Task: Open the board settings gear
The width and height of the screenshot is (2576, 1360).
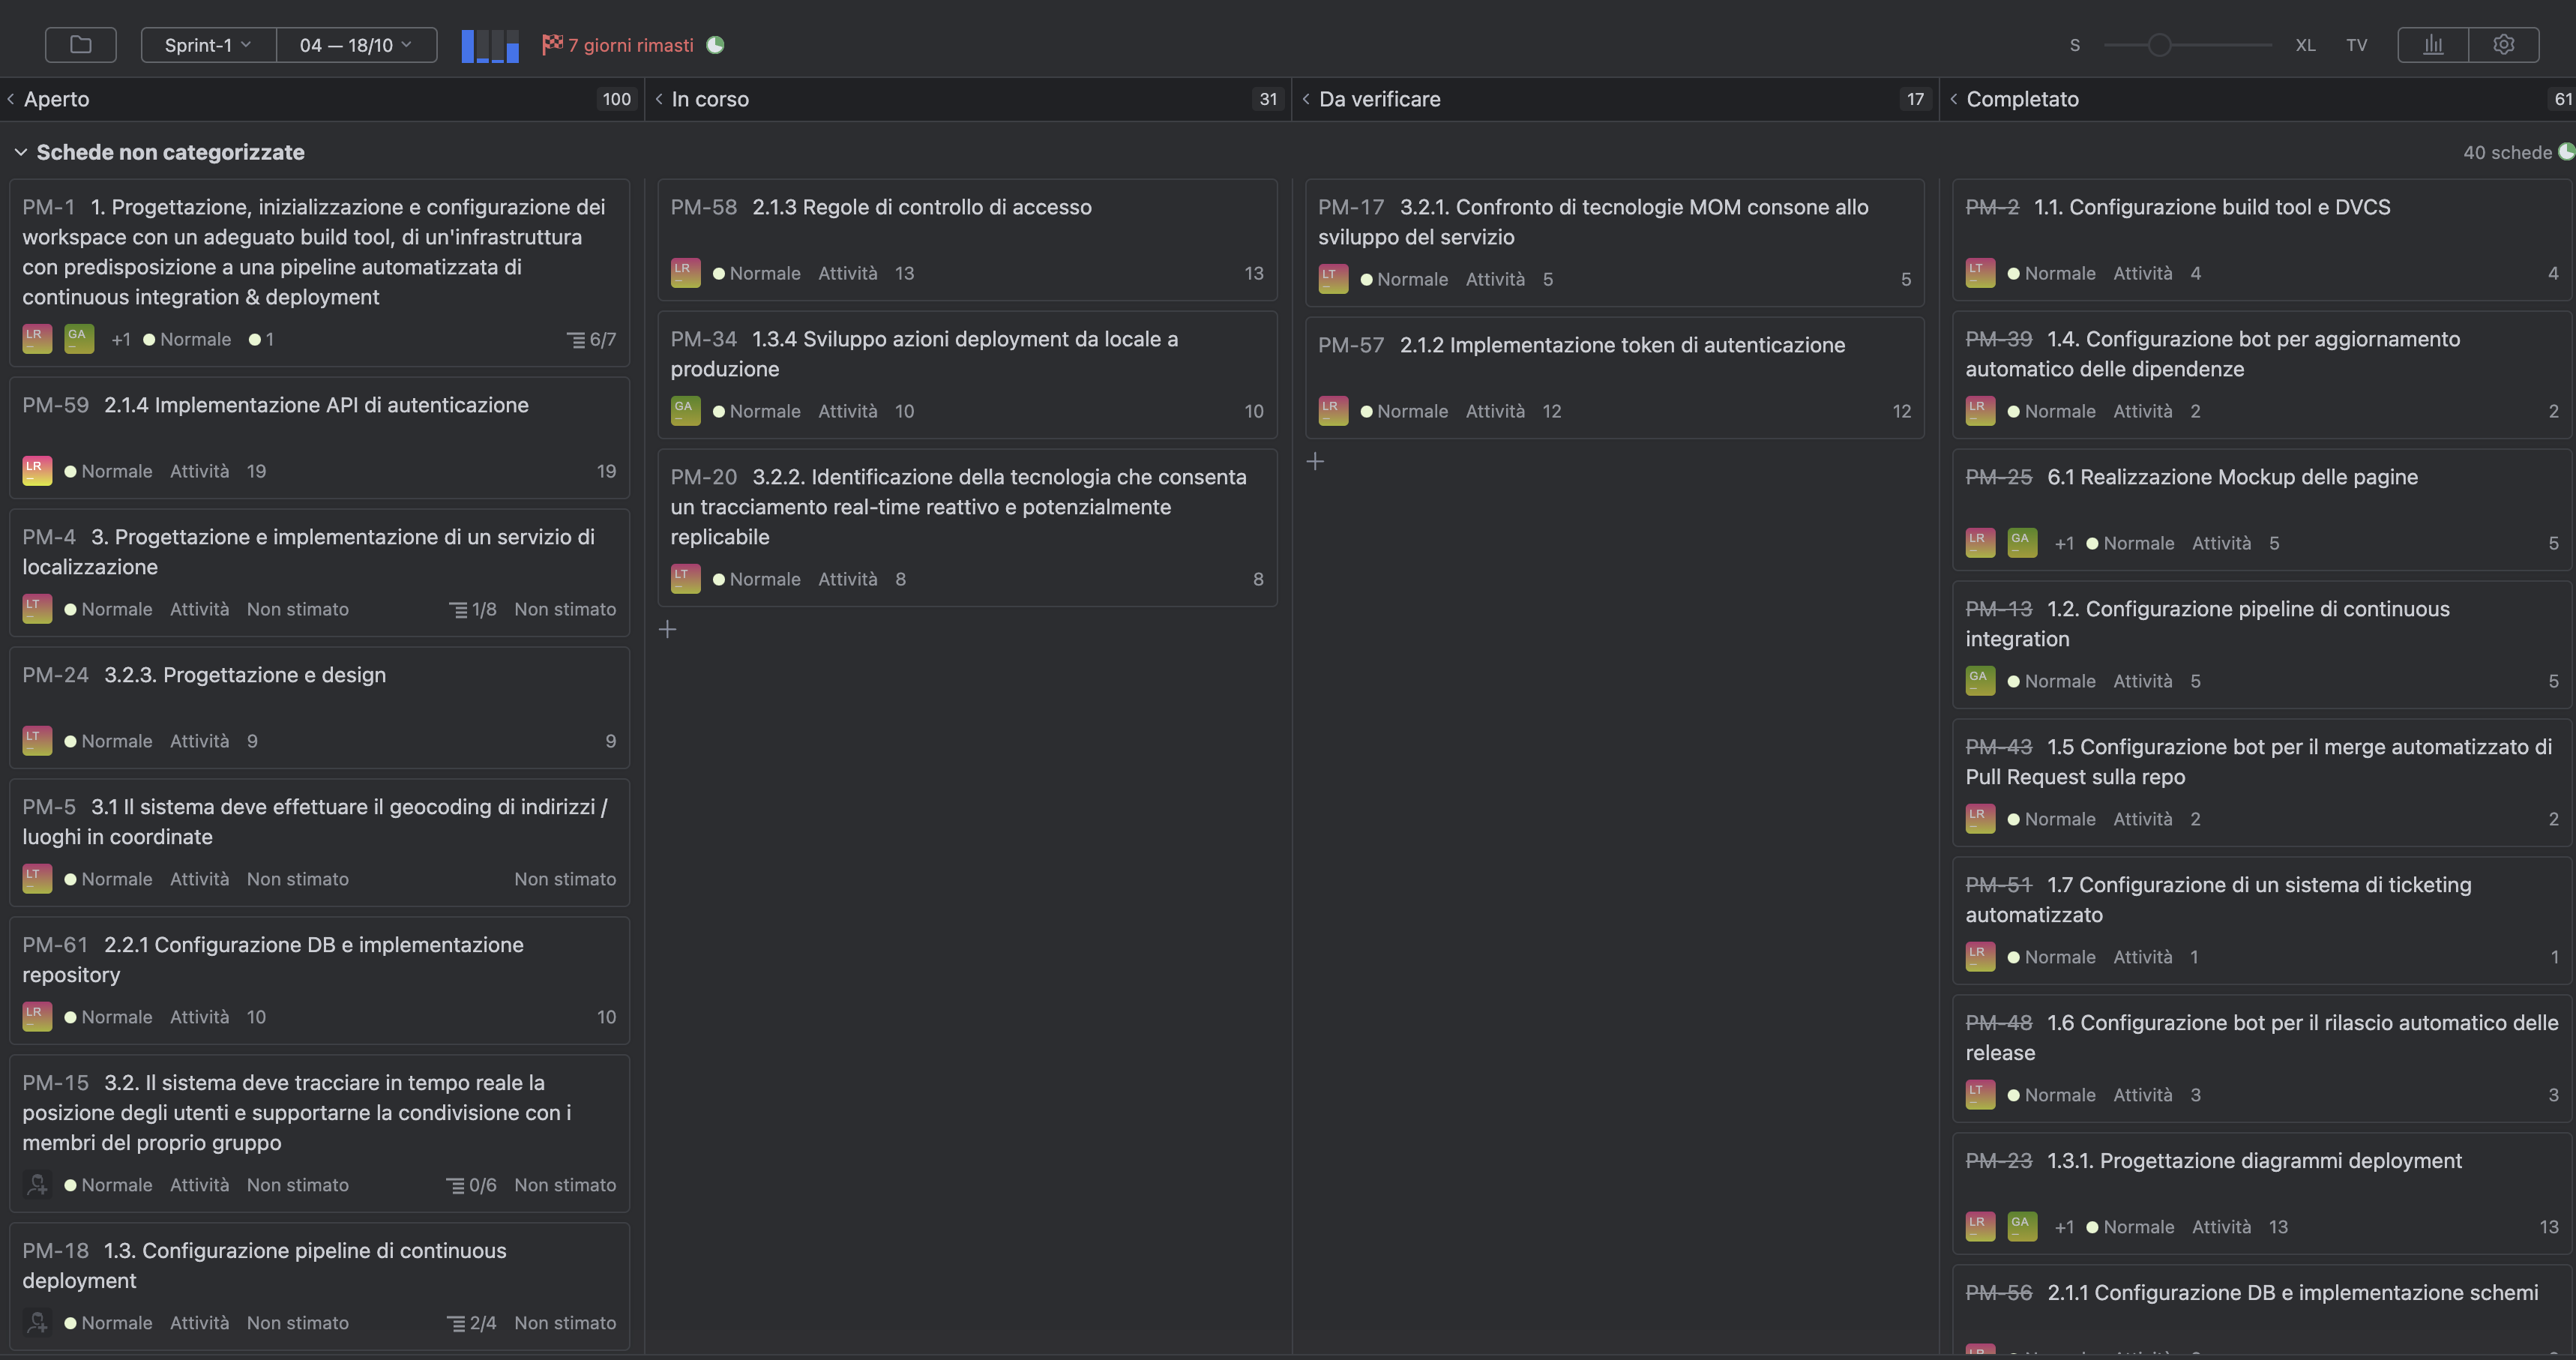Action: 2504,44
